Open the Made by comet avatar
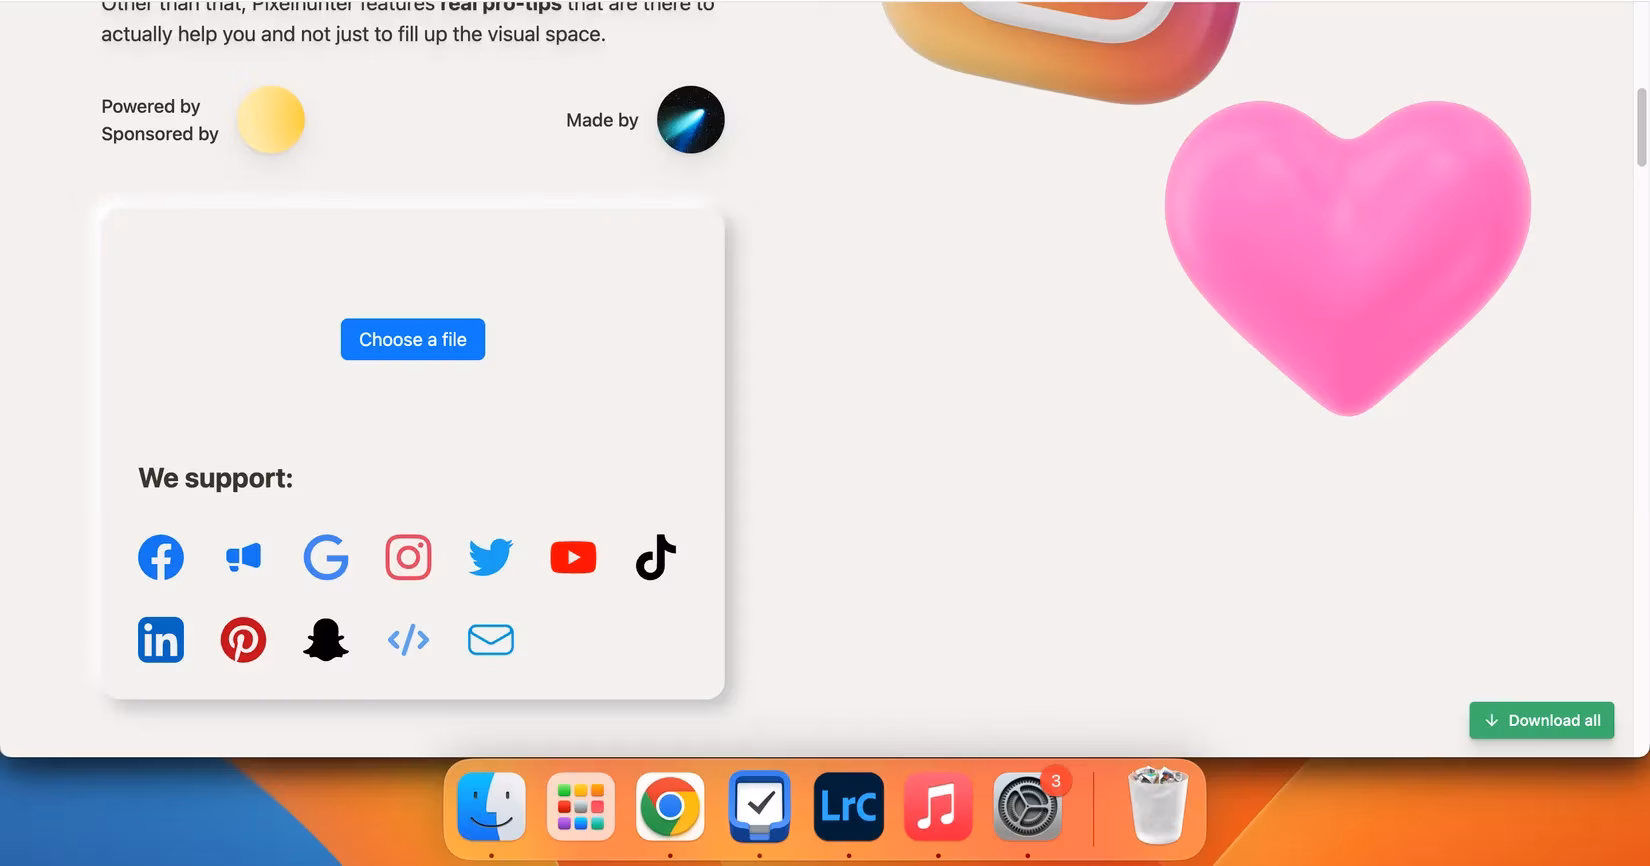 (690, 120)
